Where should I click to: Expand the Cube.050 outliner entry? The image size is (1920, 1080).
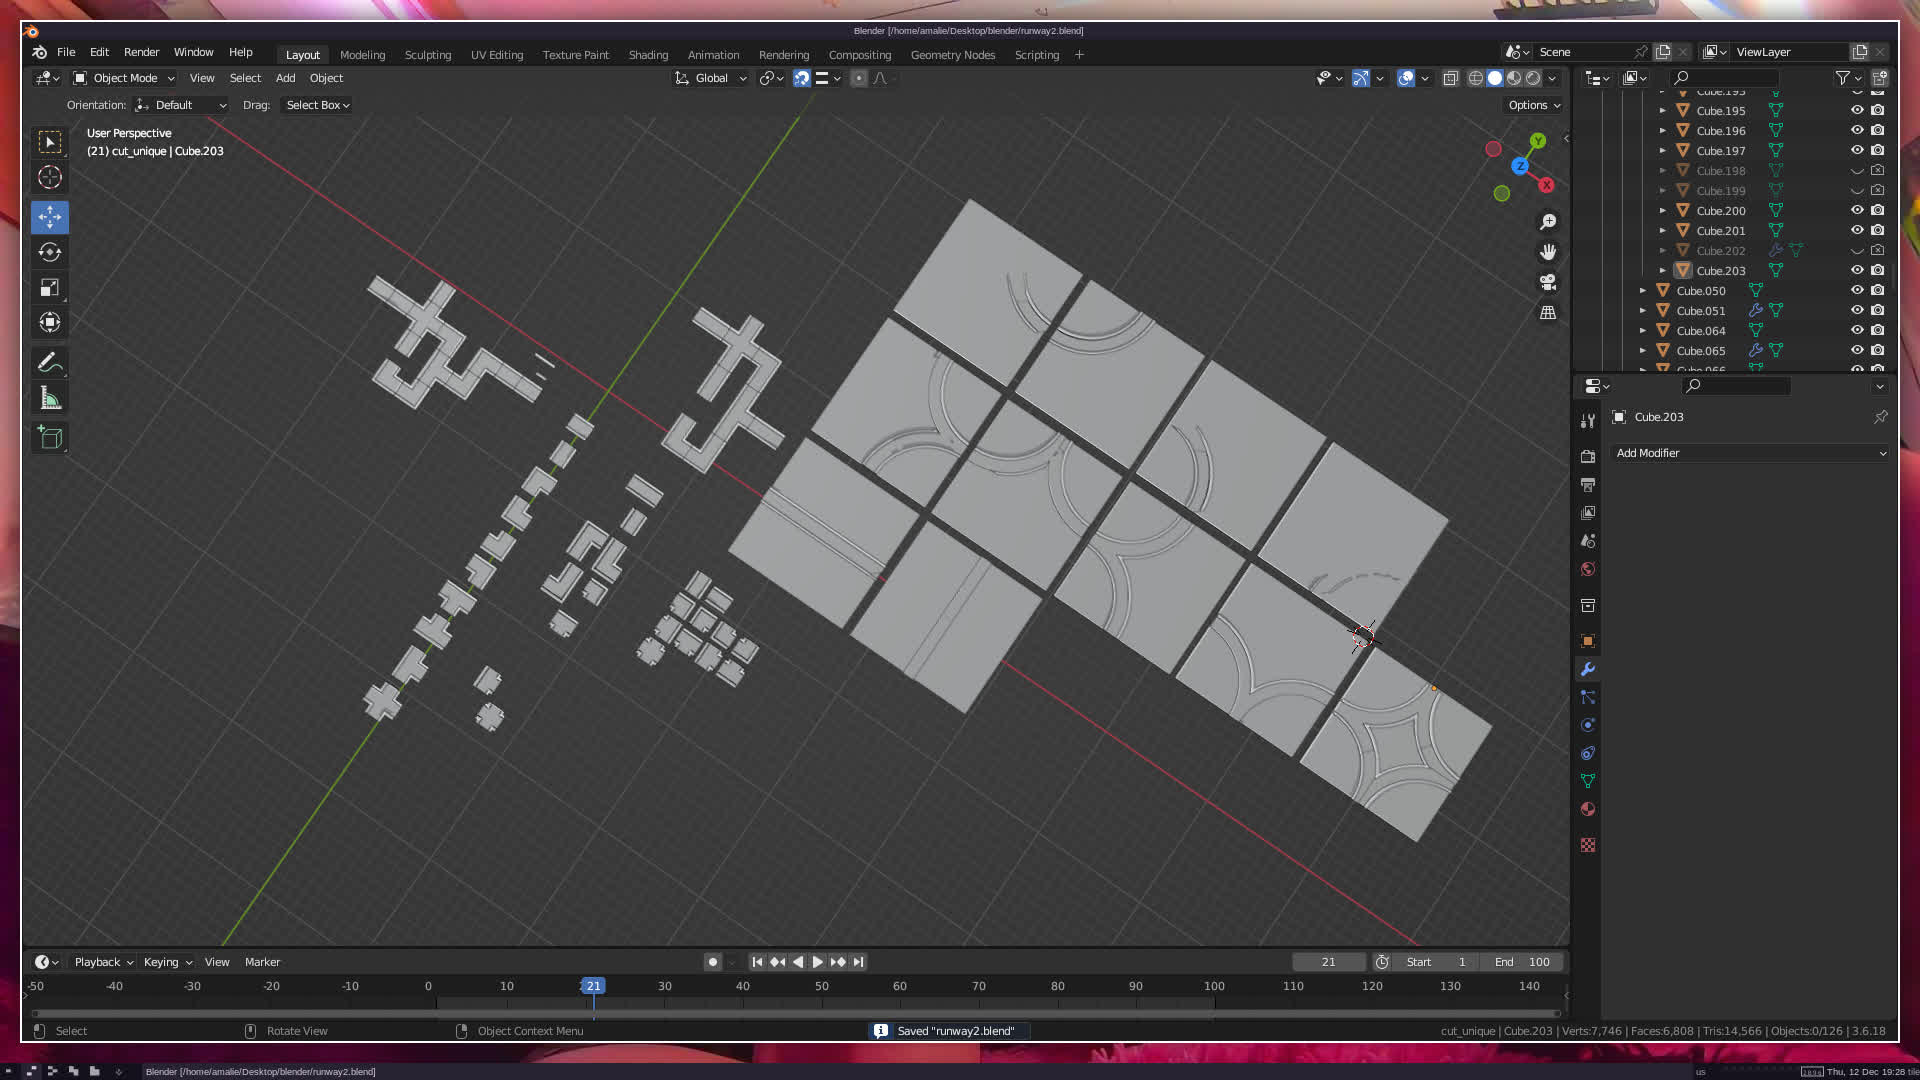point(1643,291)
